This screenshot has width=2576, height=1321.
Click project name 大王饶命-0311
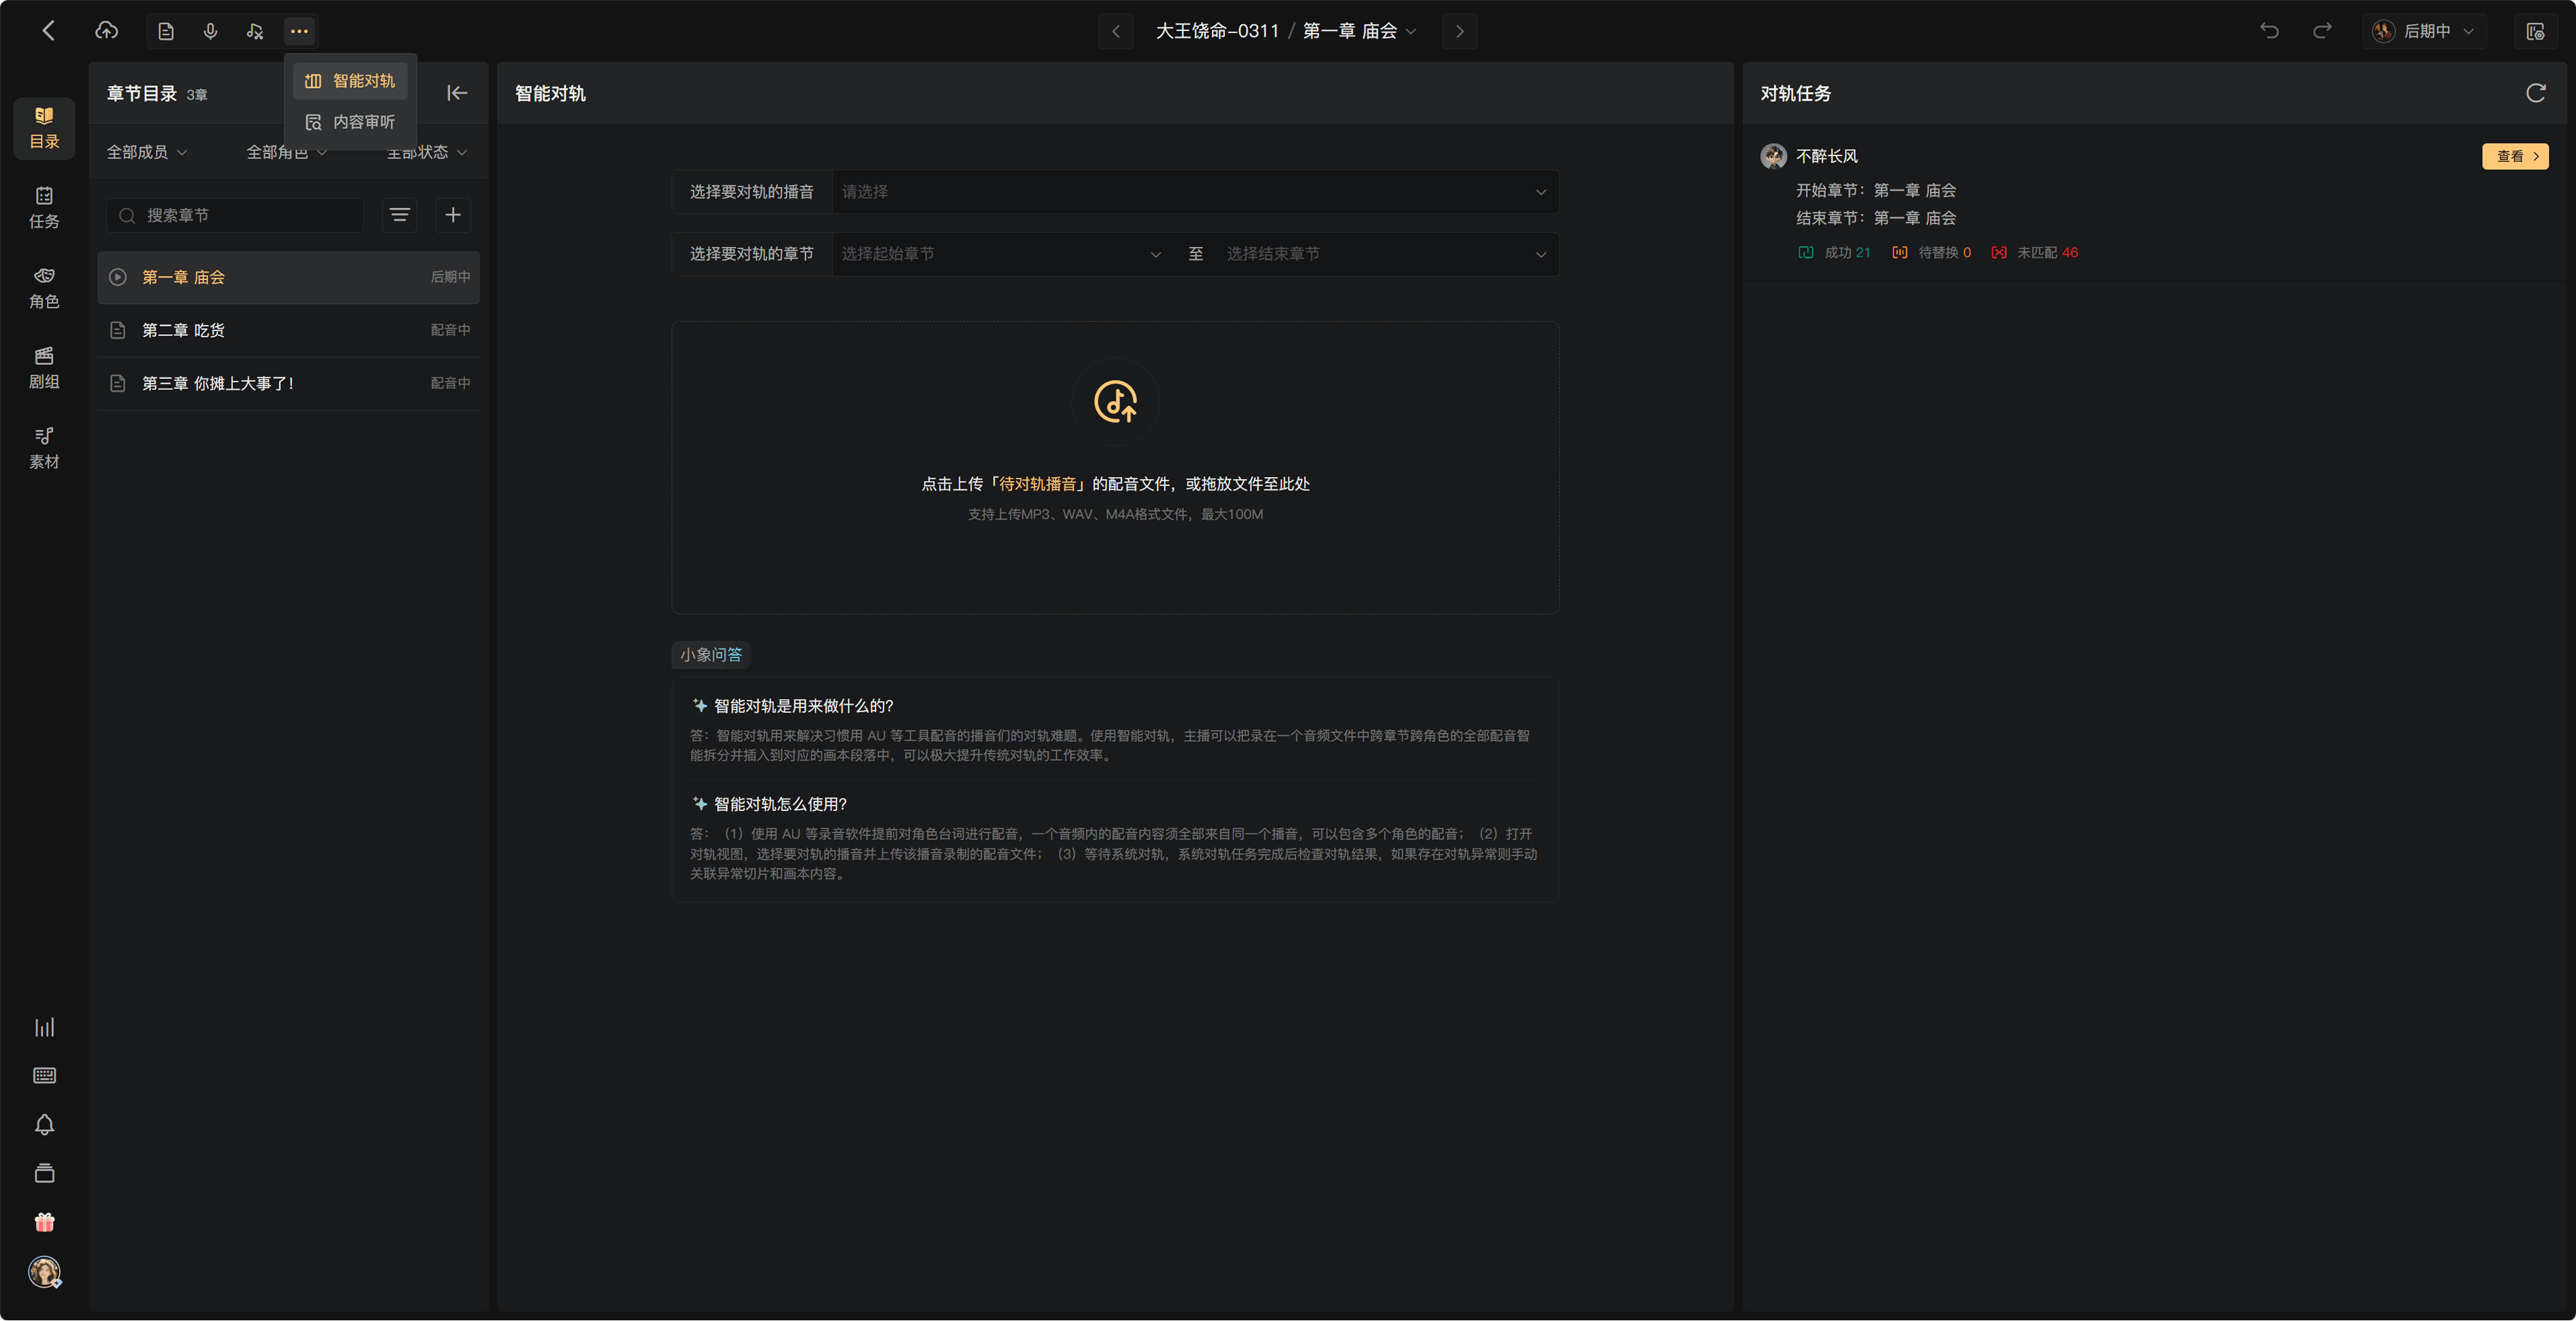coord(1217,31)
